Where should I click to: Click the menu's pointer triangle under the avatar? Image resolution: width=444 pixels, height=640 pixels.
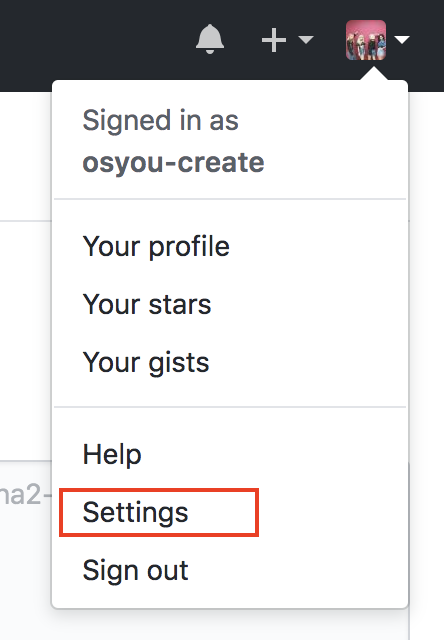(374, 74)
